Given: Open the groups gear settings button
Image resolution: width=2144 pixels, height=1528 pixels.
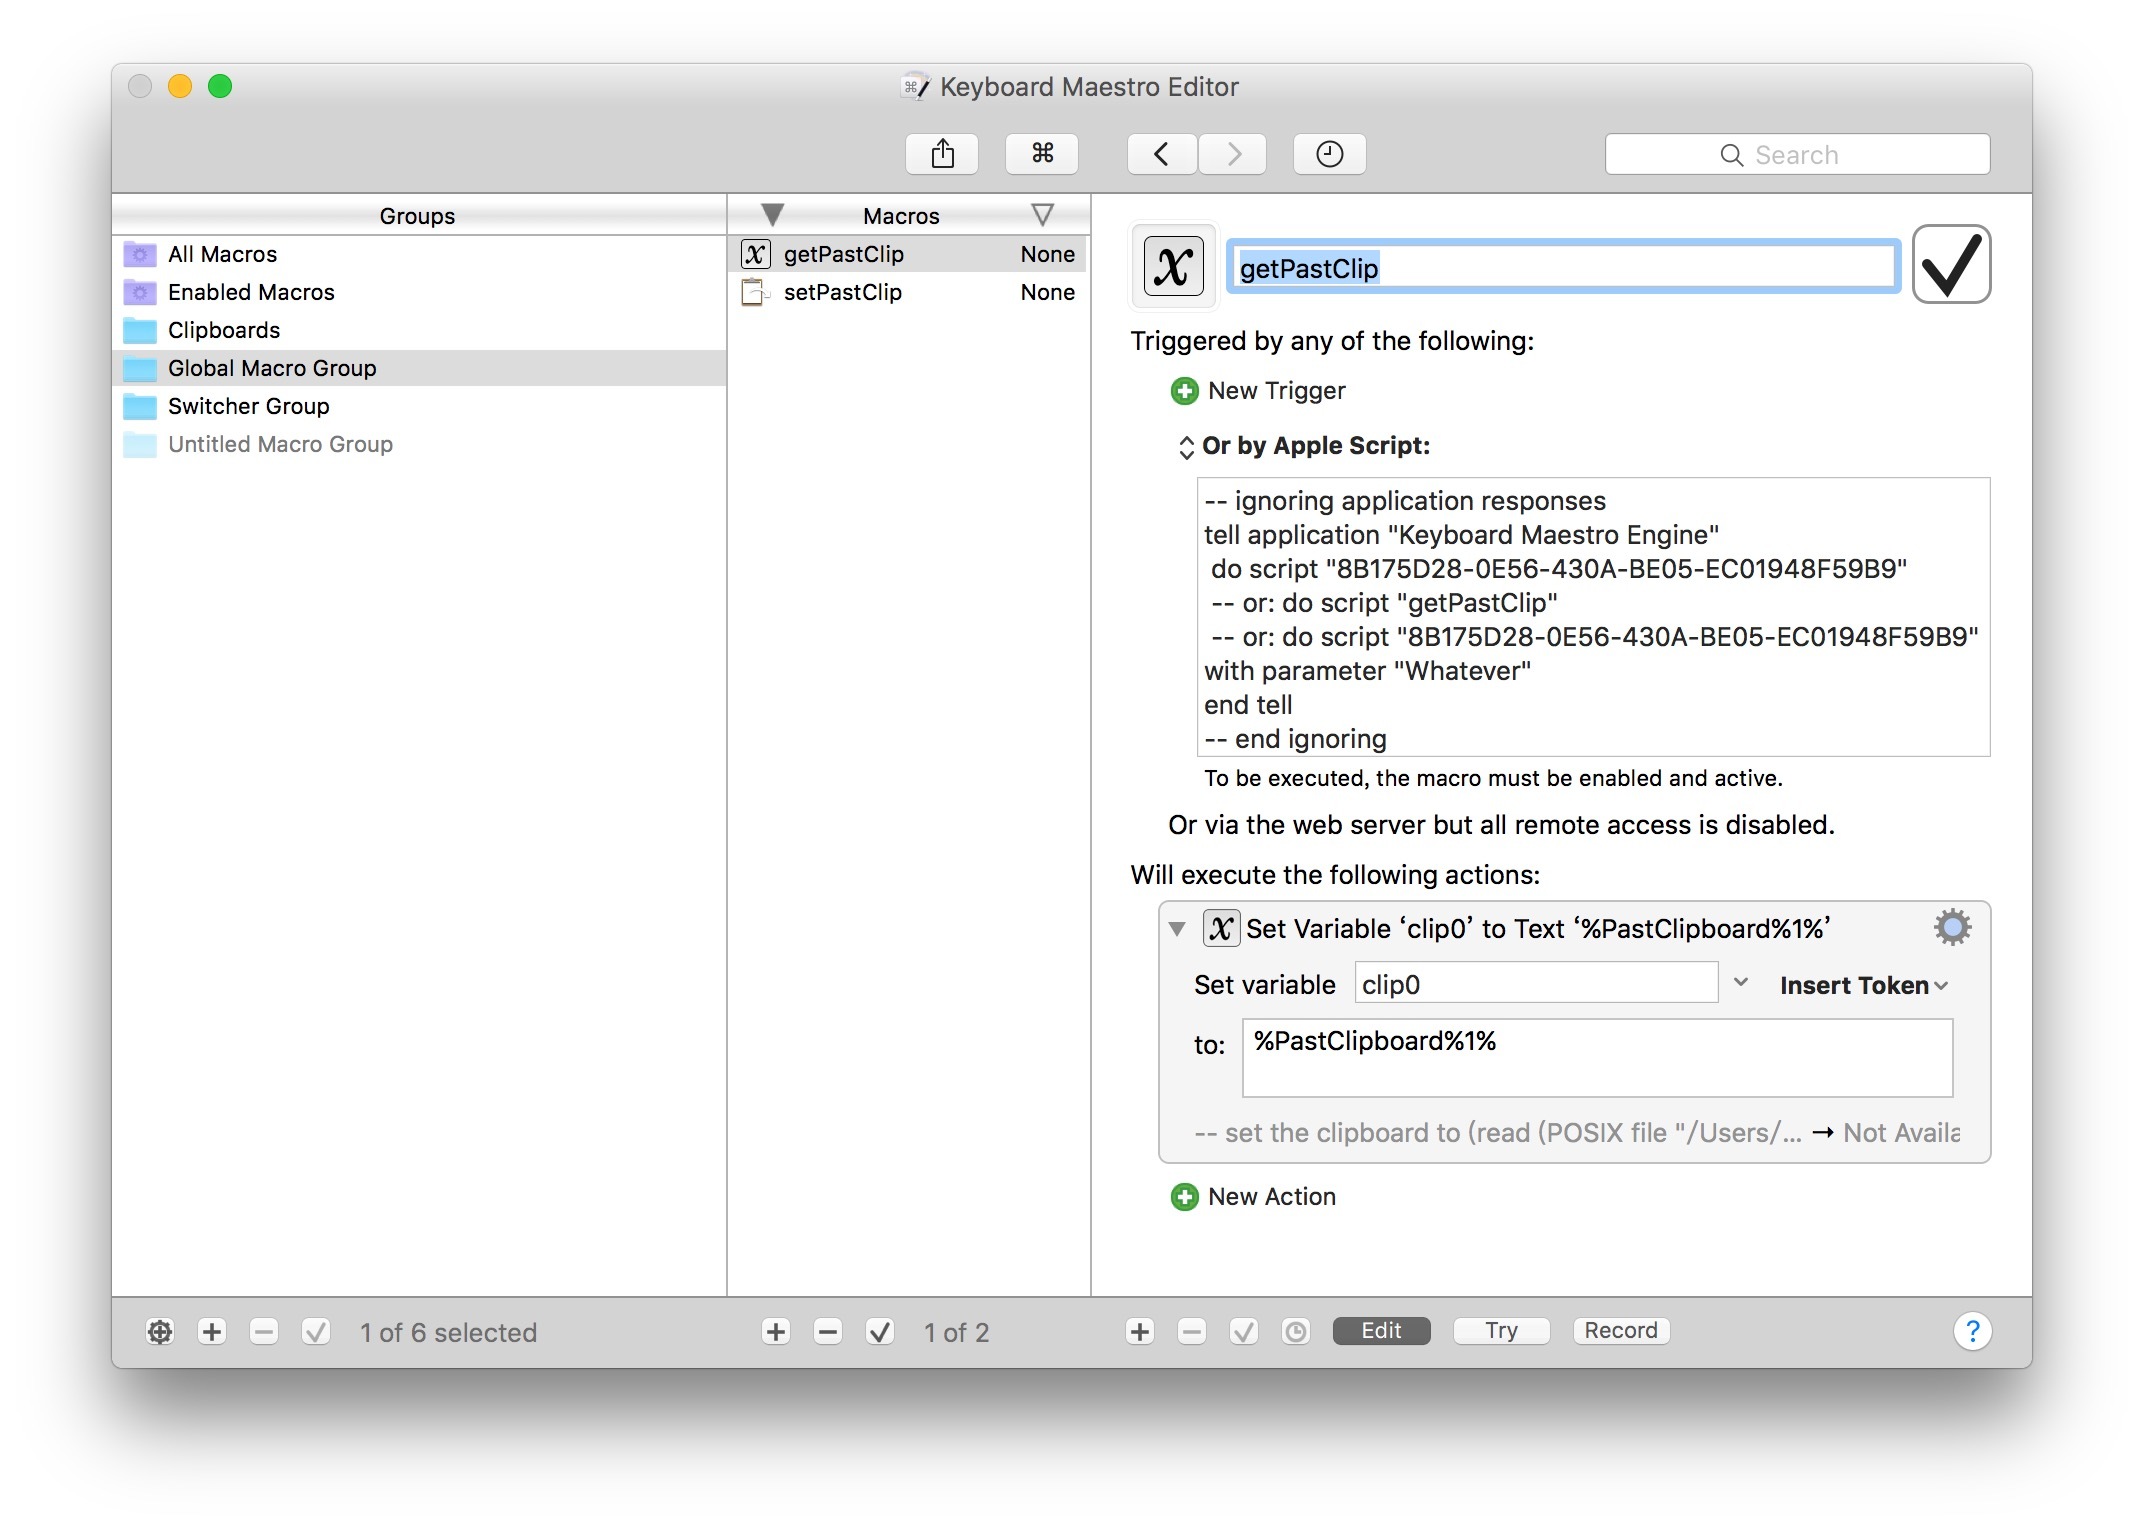Looking at the screenshot, I should [160, 1332].
